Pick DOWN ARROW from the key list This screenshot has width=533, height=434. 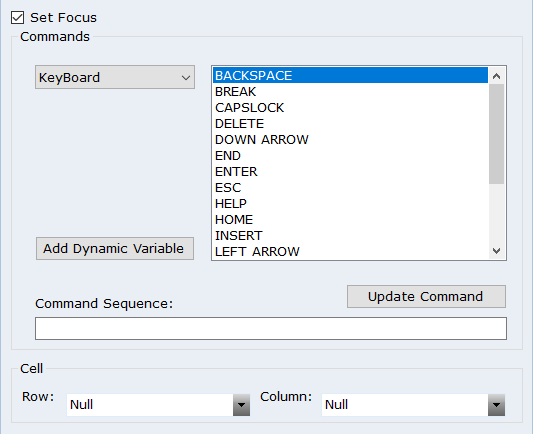[x=350, y=139]
